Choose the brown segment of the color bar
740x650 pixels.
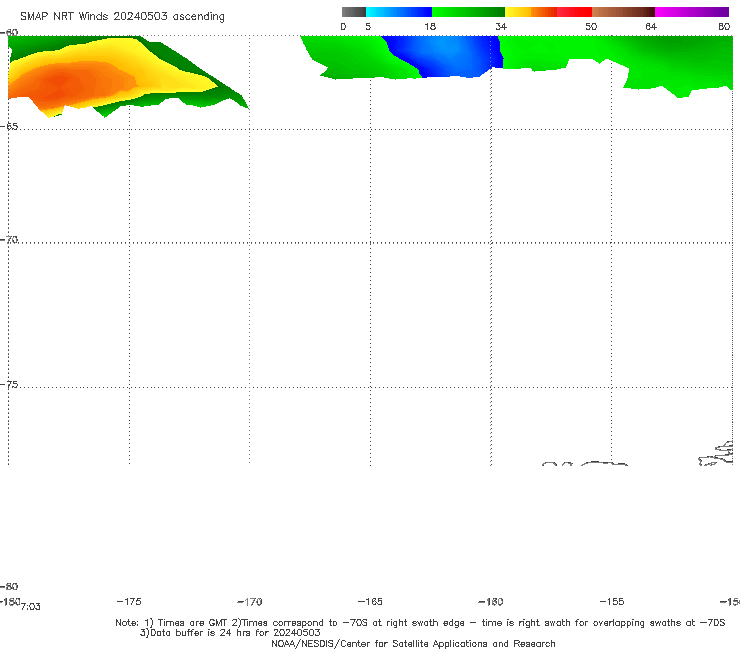tap(623, 12)
